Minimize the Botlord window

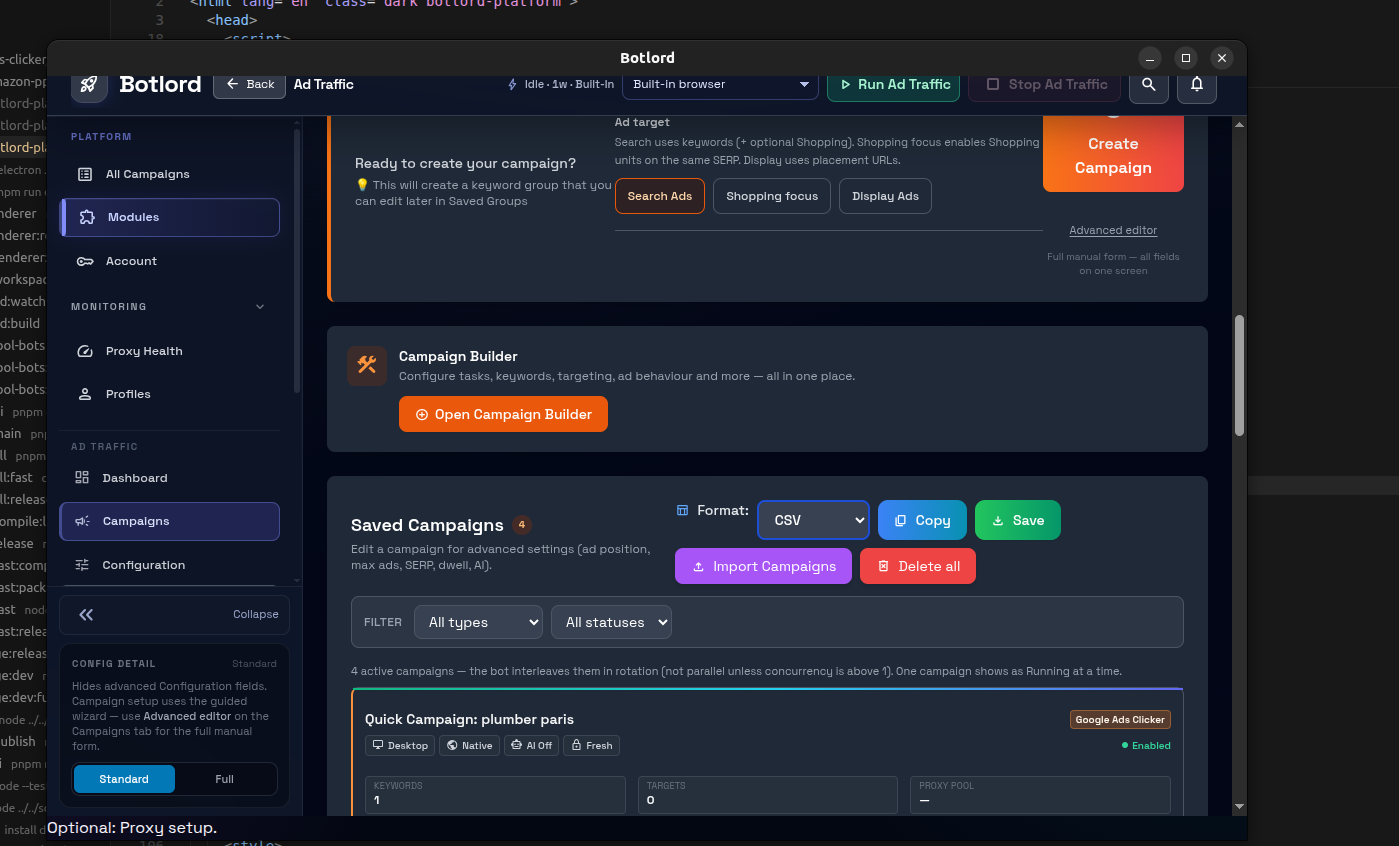(x=1150, y=57)
